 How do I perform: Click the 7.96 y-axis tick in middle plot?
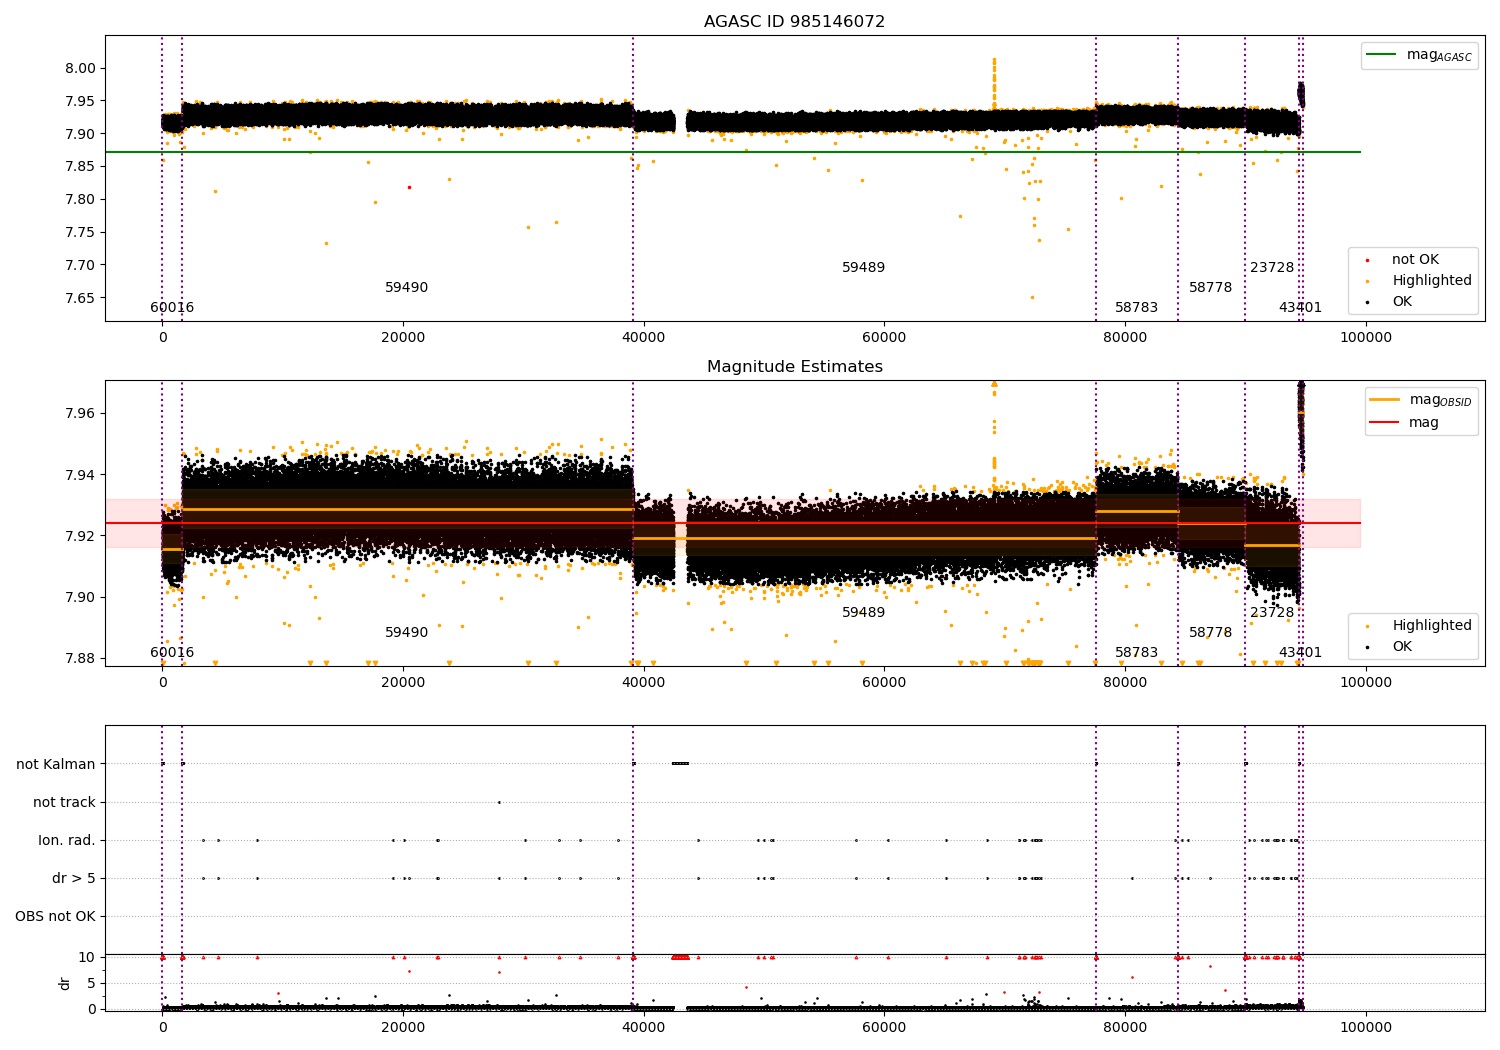(81, 413)
